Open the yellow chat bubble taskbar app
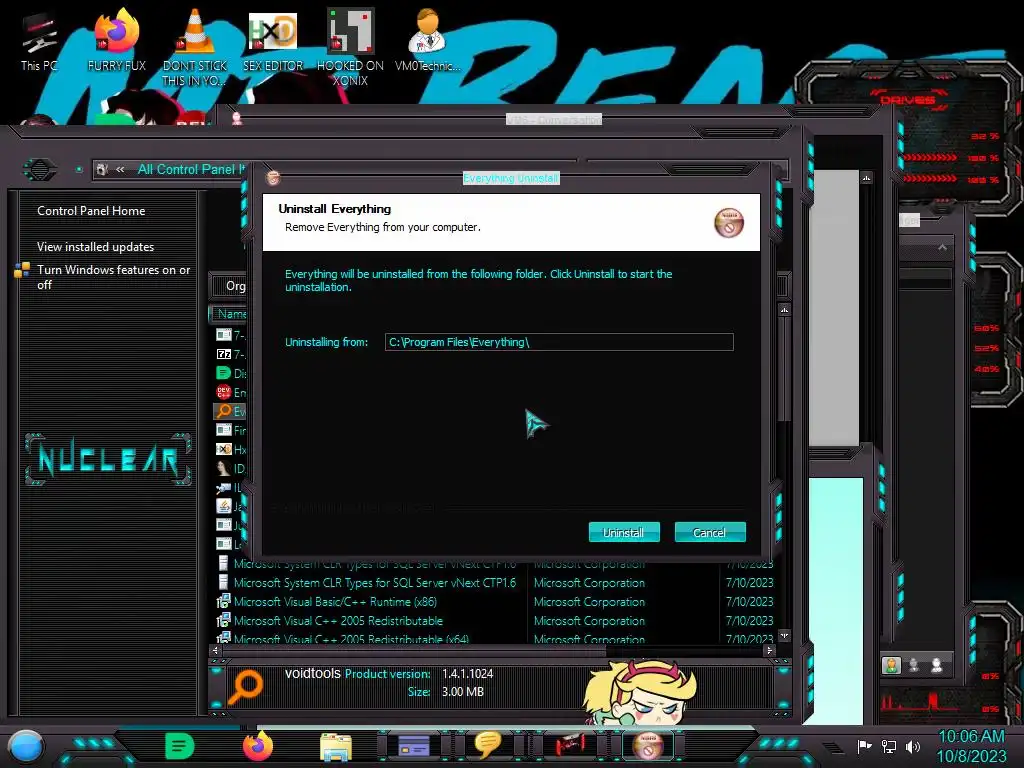This screenshot has width=1024, height=768. click(x=487, y=745)
